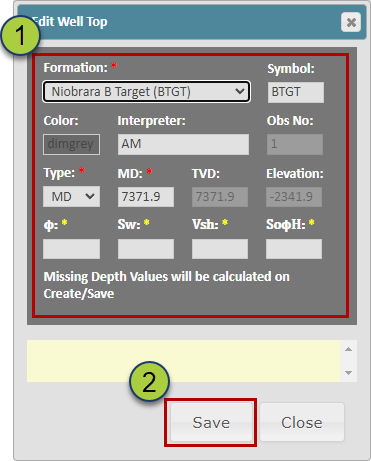Click the Obs No field
371x461 pixels.
coord(295,144)
